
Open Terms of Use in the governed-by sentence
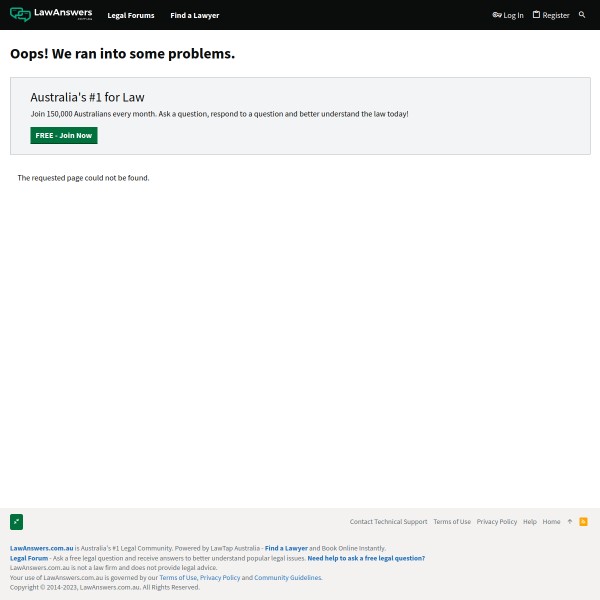(x=178, y=577)
